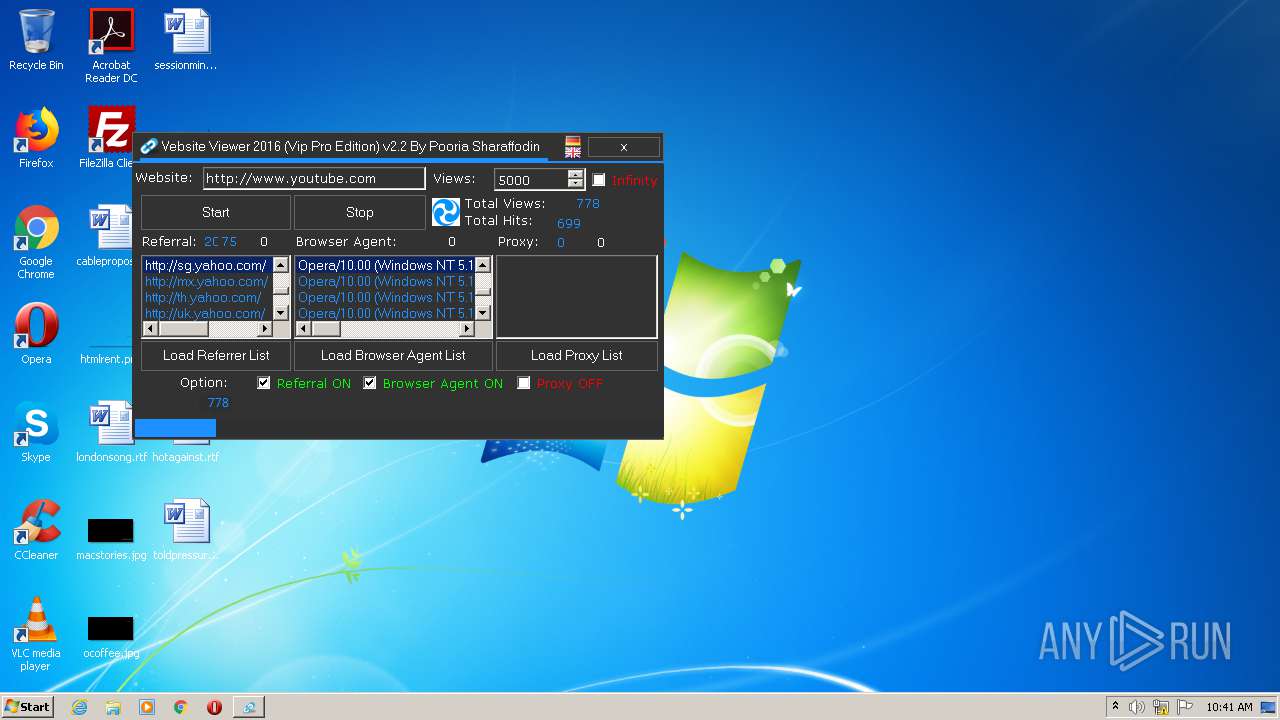Click Load Referrer List
Viewport: 1280px width, 720px height.
pos(216,355)
